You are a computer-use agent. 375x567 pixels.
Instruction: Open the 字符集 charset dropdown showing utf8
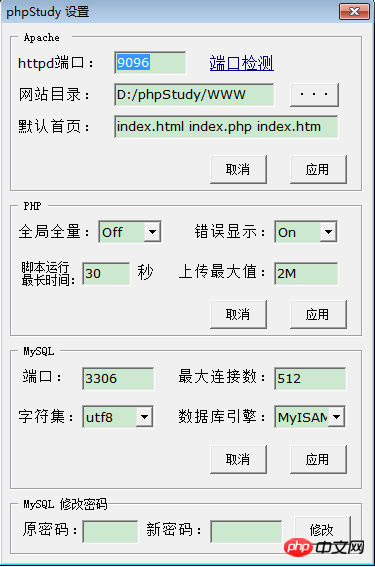[x=118, y=417]
